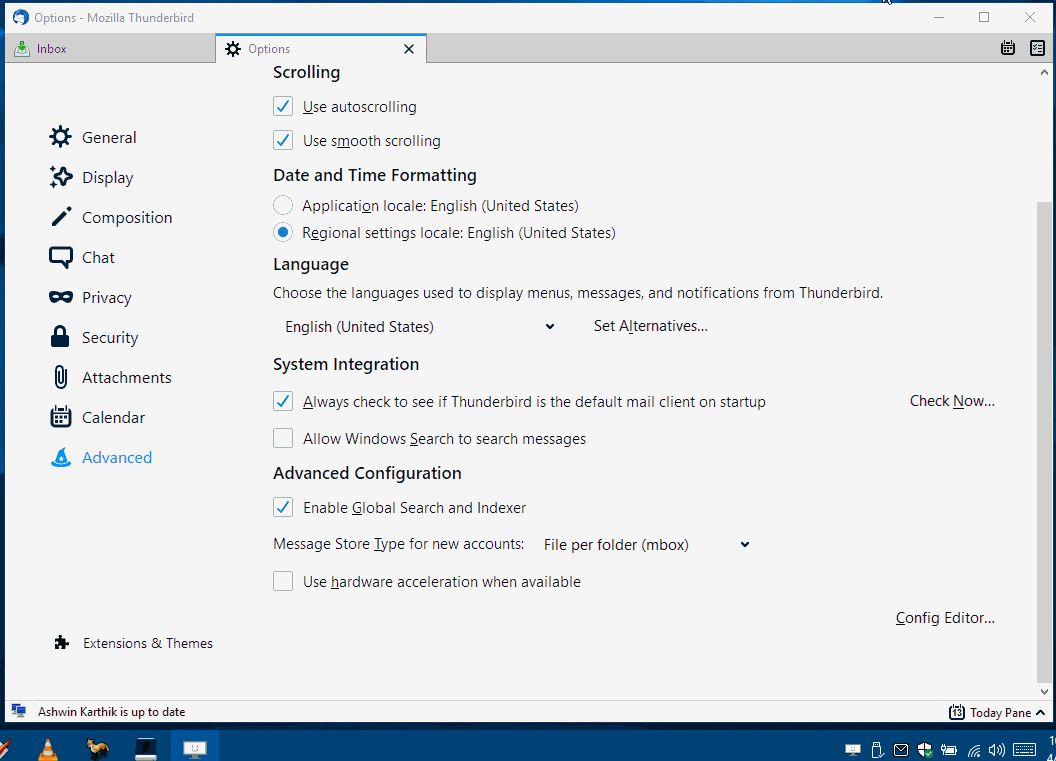This screenshot has width=1056, height=761.
Task: Disable the Use autoscrolling checkbox
Action: point(283,107)
